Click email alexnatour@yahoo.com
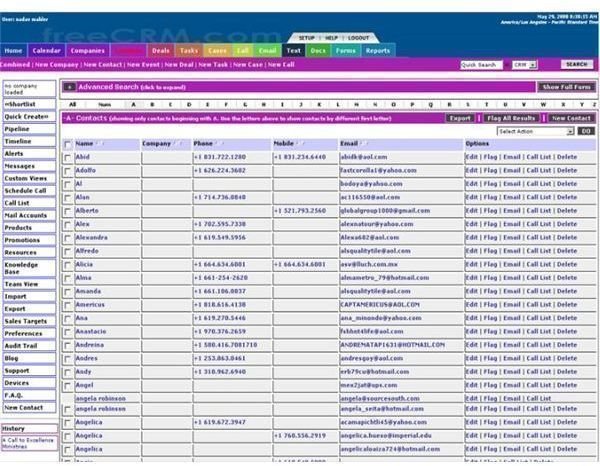Viewport: 600px width, 466px height. (x=377, y=224)
